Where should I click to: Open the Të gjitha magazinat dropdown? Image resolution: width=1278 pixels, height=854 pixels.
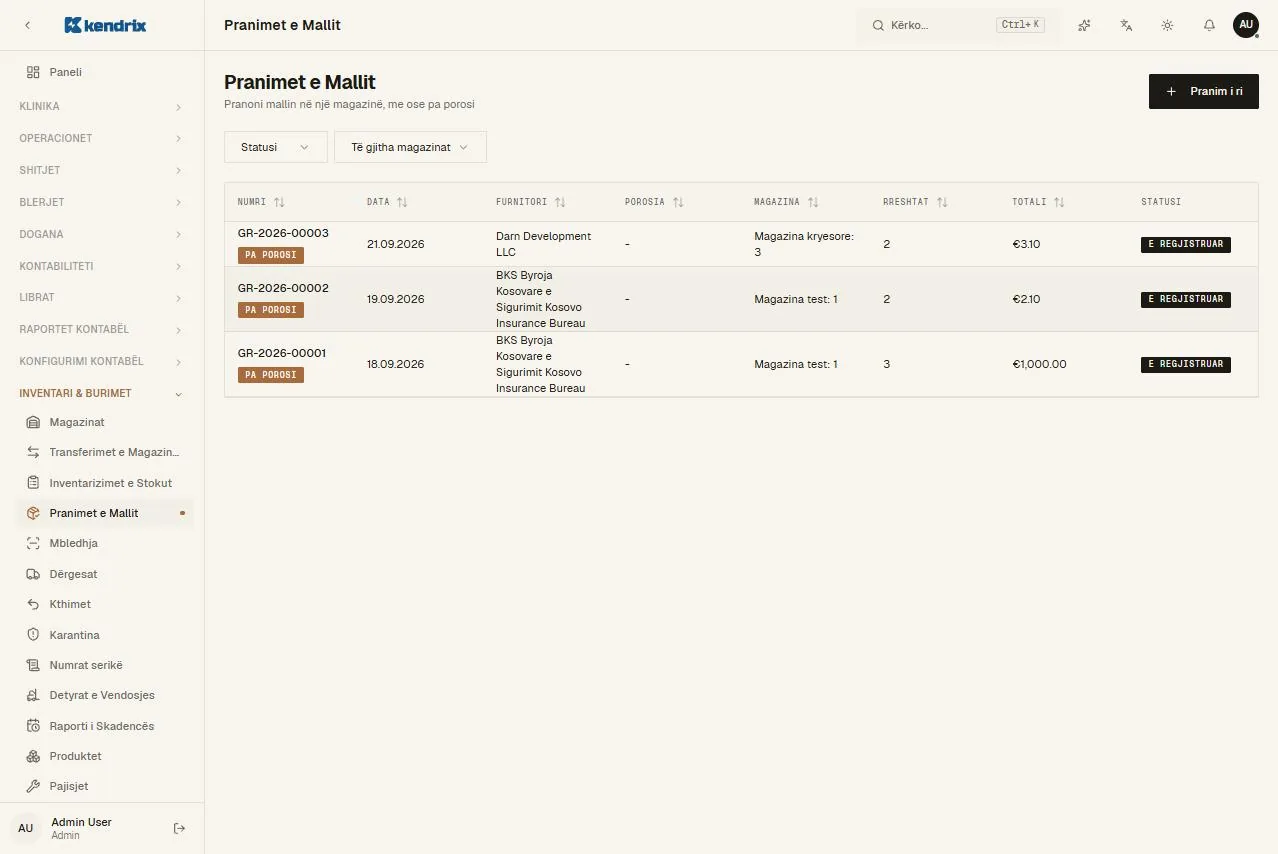click(x=410, y=147)
